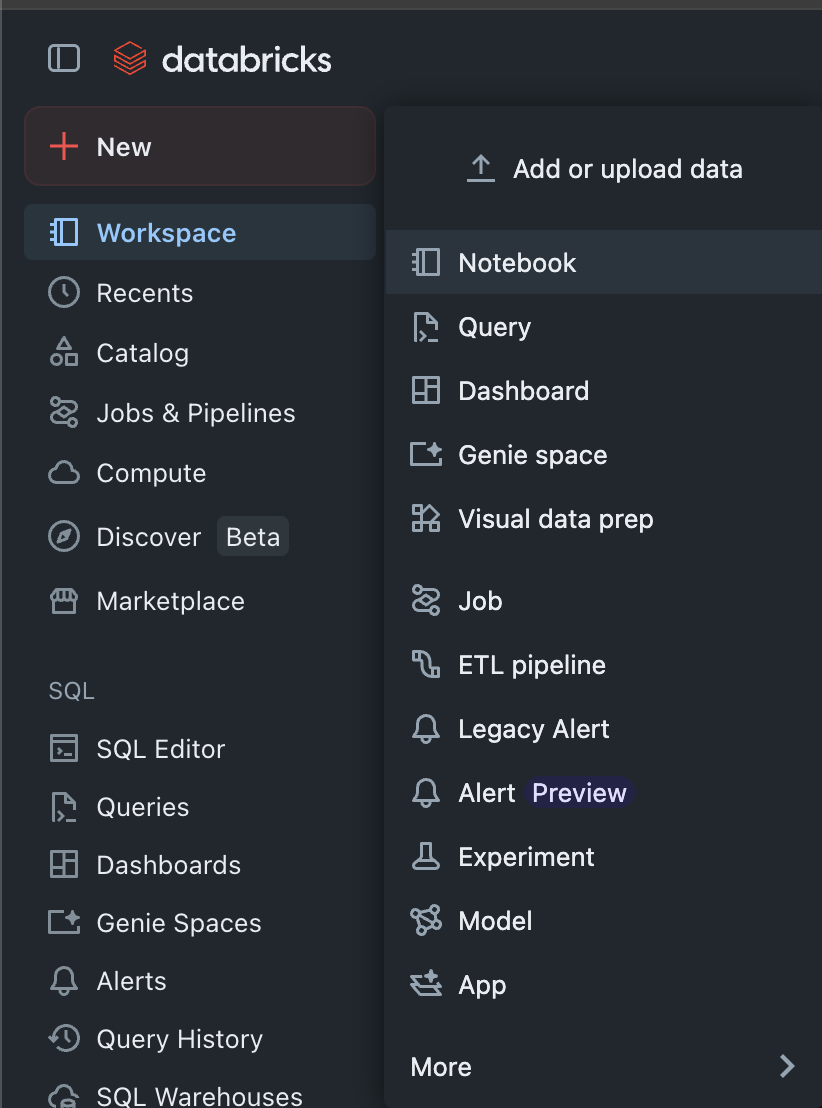The image size is (822, 1108).
Task: Expand the More submenu chevron
Action: click(787, 1066)
